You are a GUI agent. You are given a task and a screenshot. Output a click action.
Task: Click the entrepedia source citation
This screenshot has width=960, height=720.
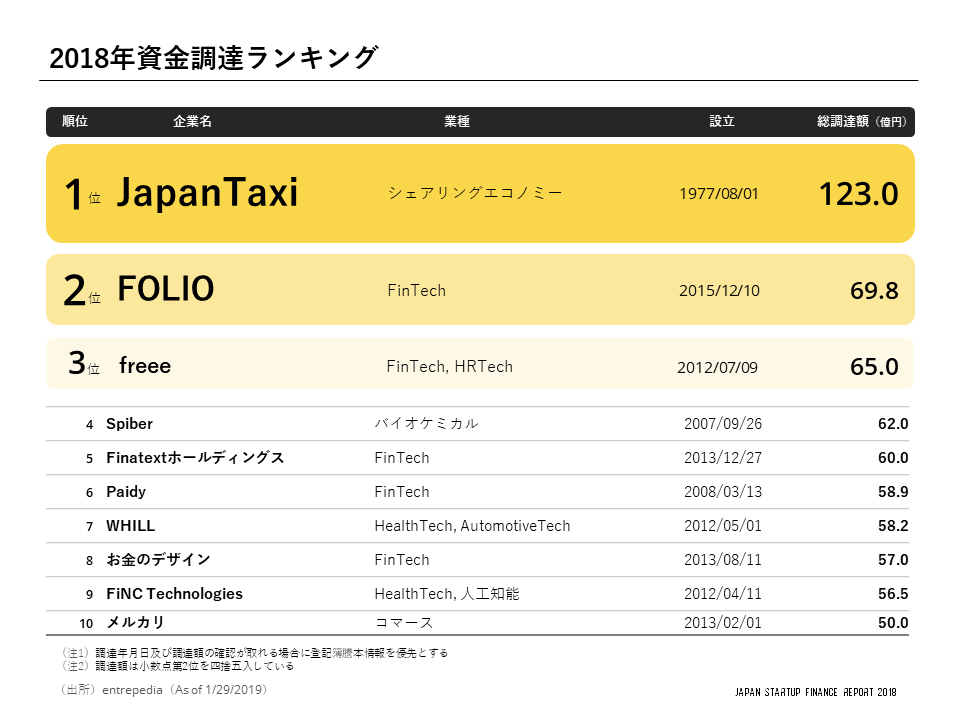coord(165,690)
